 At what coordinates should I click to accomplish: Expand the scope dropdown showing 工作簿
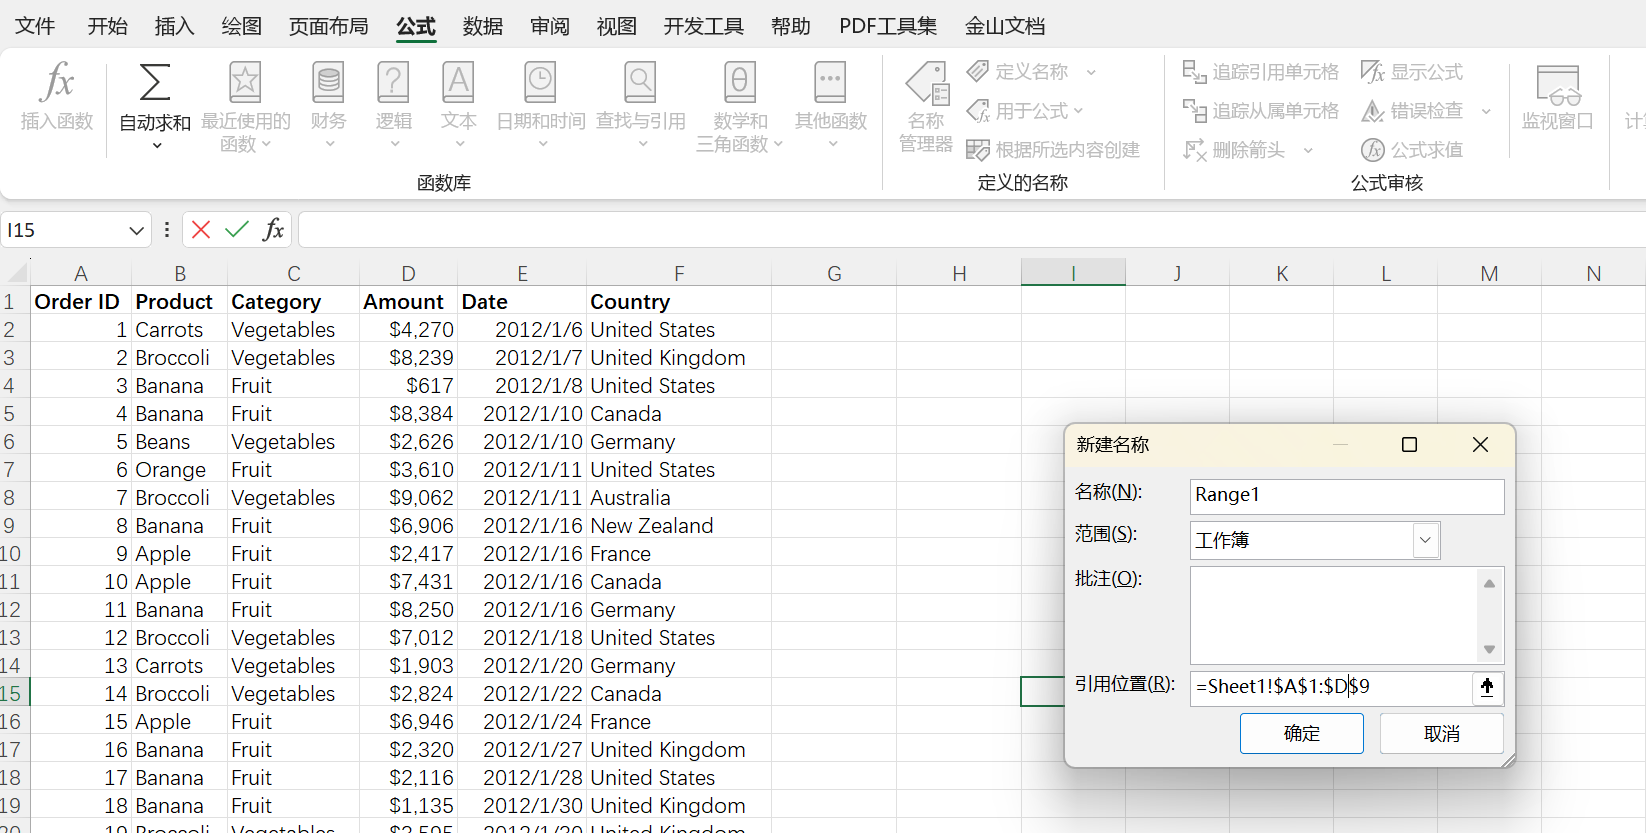(x=1425, y=540)
